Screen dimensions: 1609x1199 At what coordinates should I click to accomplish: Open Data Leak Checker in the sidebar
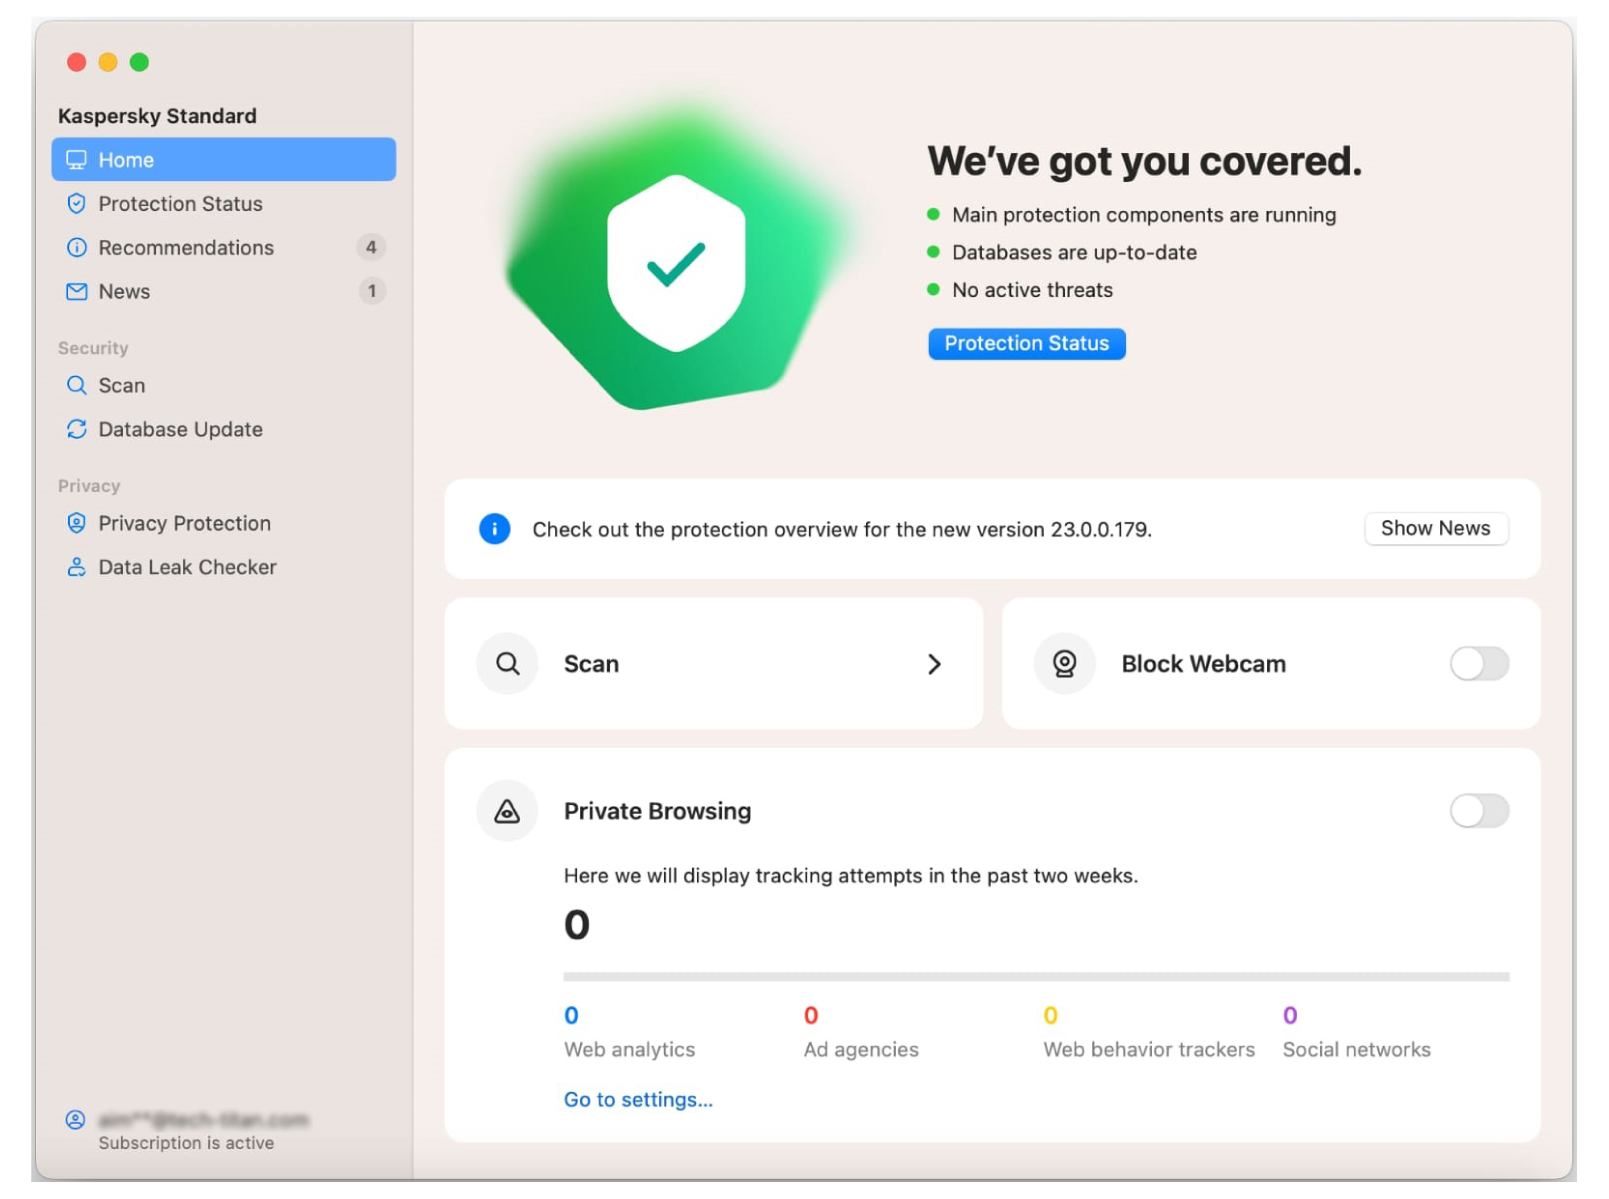[224, 567]
